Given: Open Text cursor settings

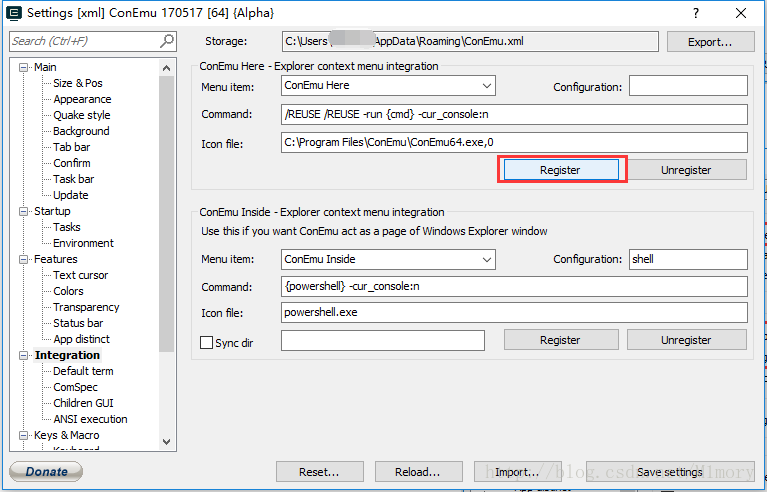Looking at the screenshot, I should 80,275.
